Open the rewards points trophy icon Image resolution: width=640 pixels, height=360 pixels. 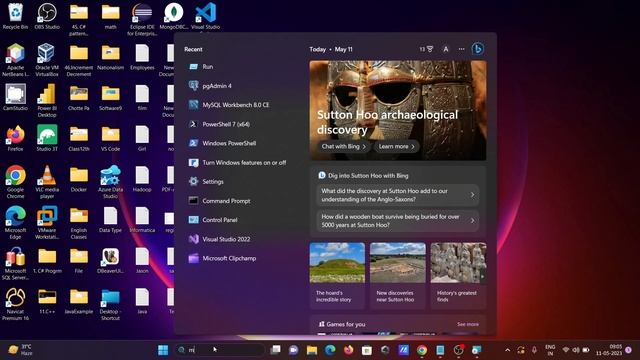[x=426, y=49]
